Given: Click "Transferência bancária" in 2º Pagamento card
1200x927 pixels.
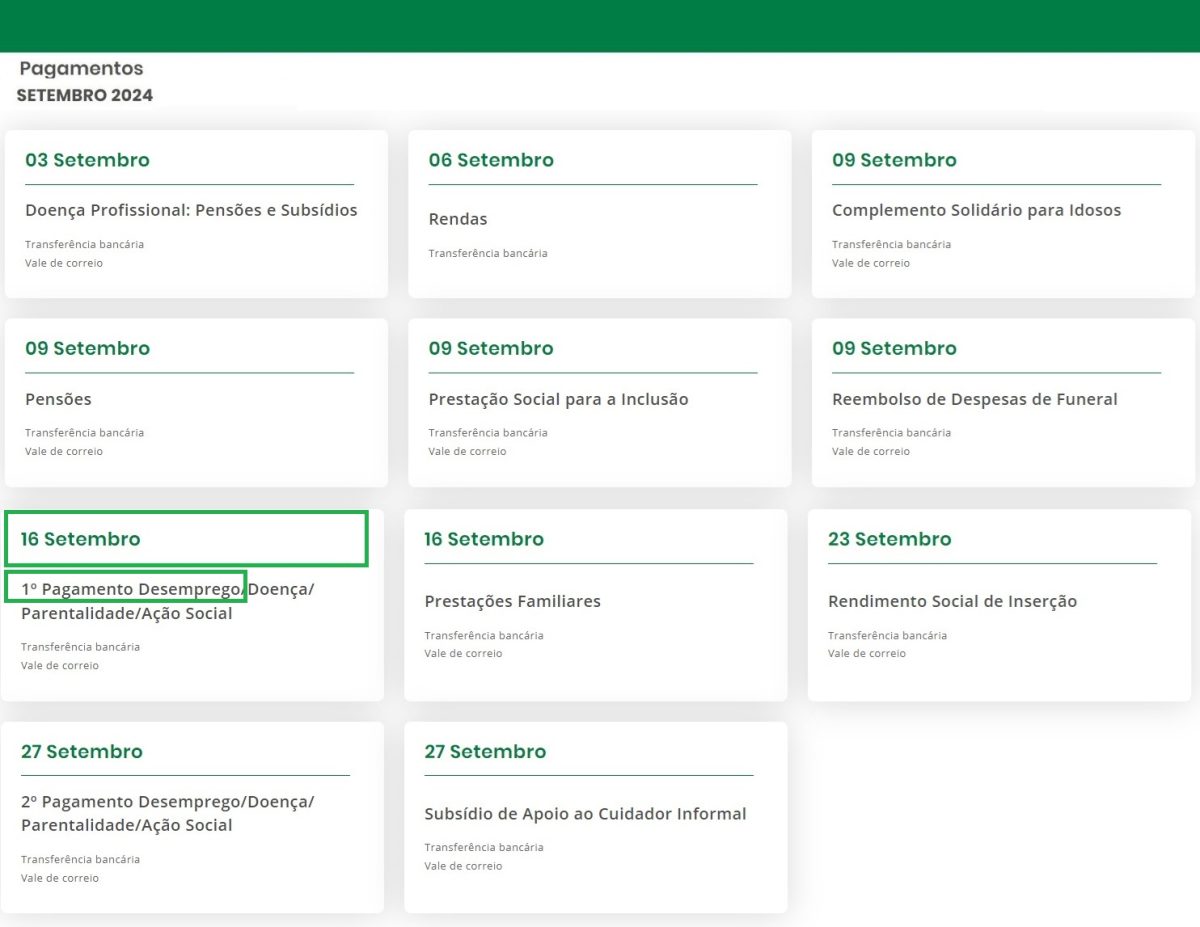Looking at the screenshot, I should [x=80, y=859].
